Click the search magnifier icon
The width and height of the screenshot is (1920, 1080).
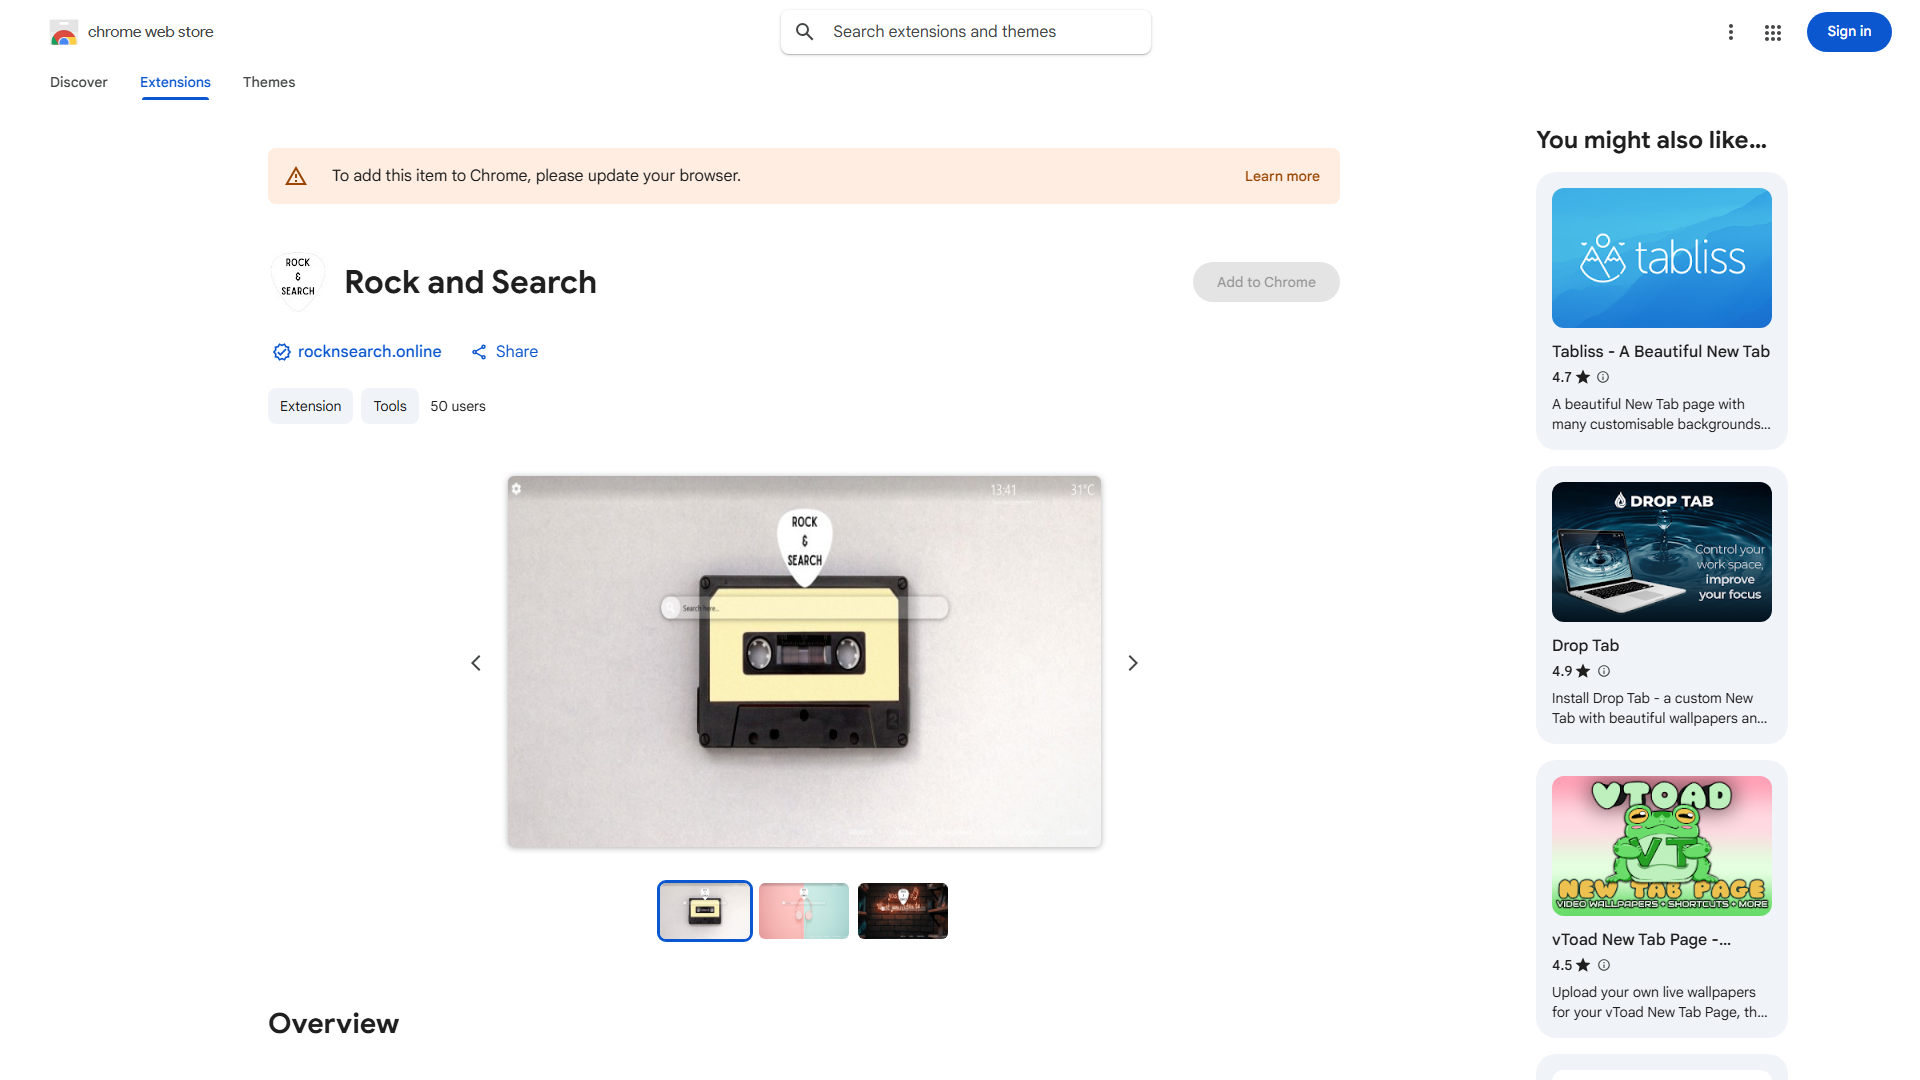[805, 32]
